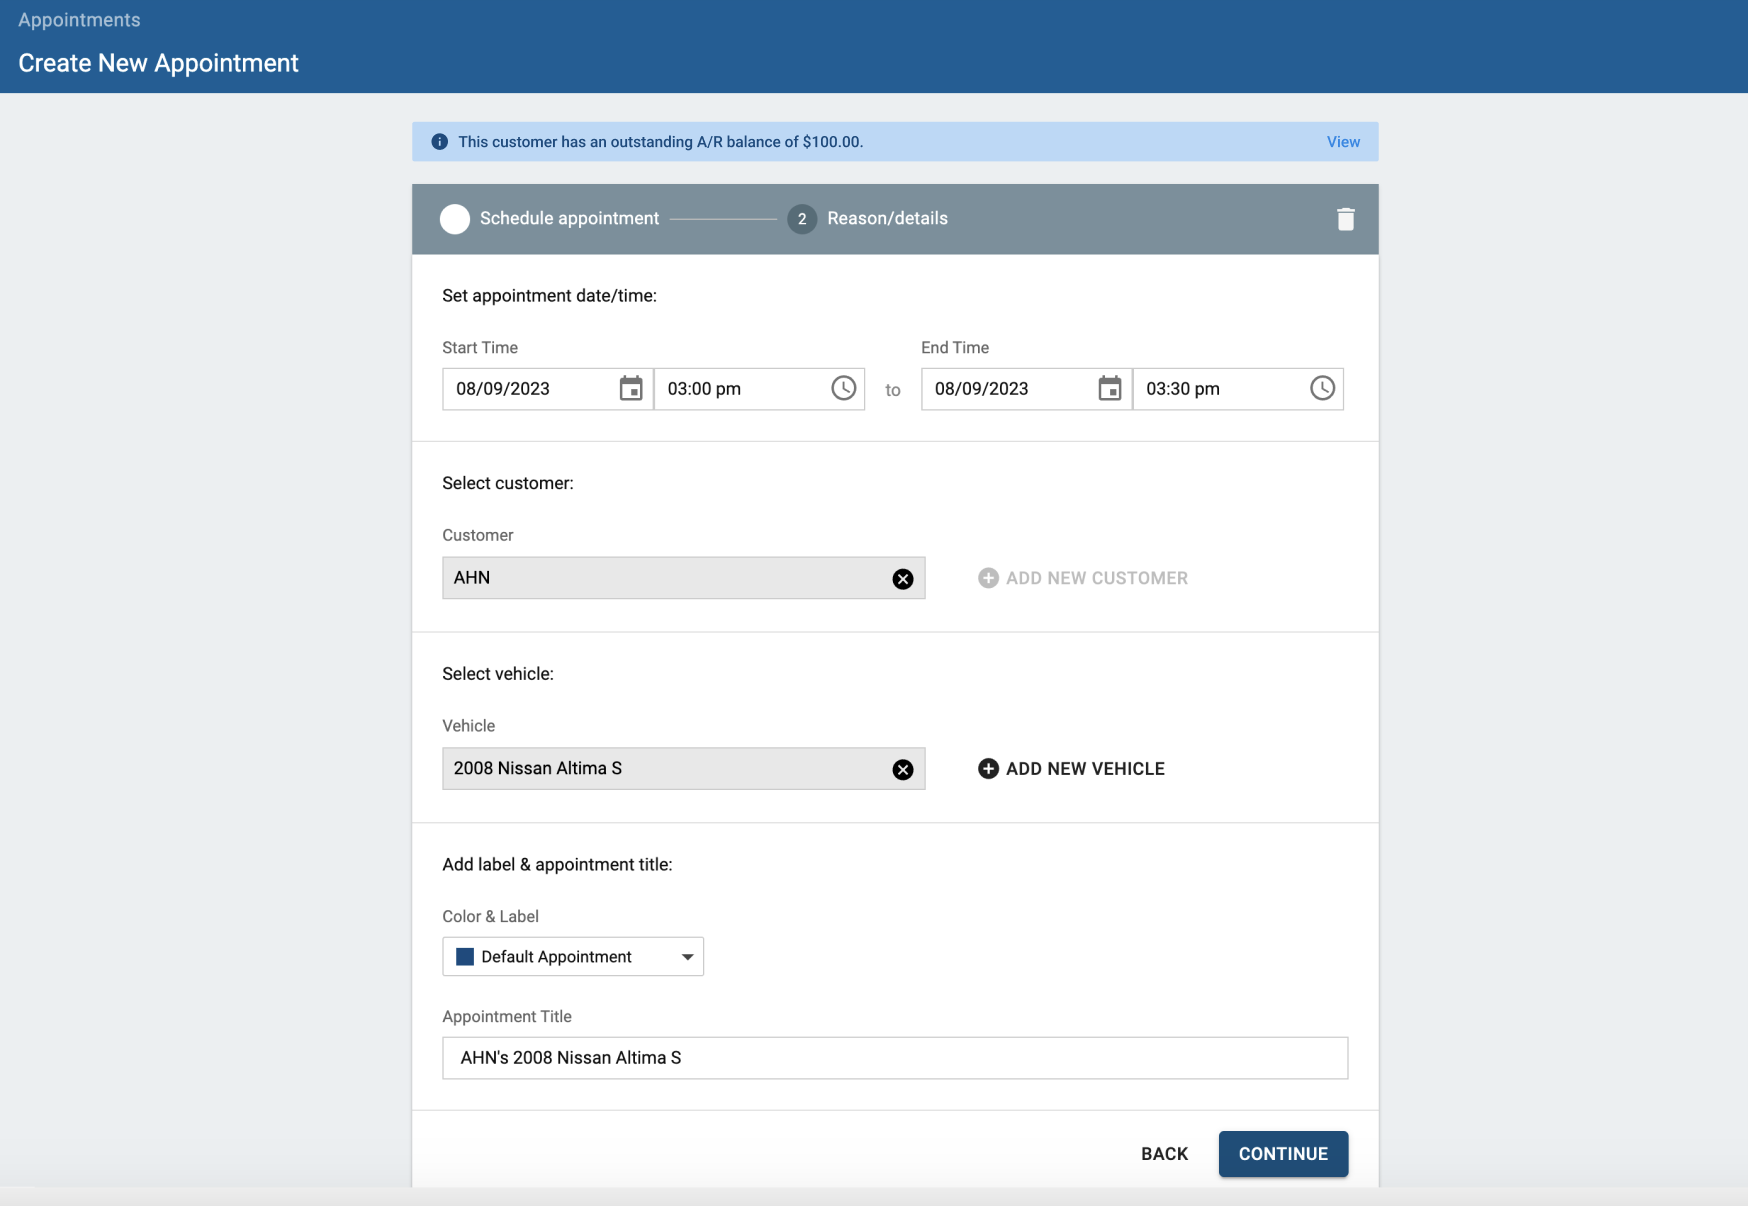Open the start date calendar picker icon
Screen dimensions: 1748x1206
coord(631,389)
